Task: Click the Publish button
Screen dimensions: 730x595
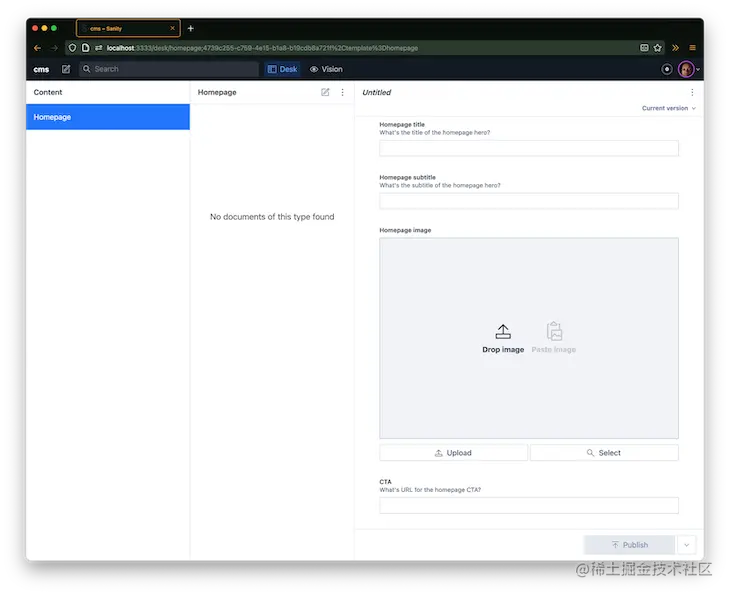Action: [x=629, y=545]
